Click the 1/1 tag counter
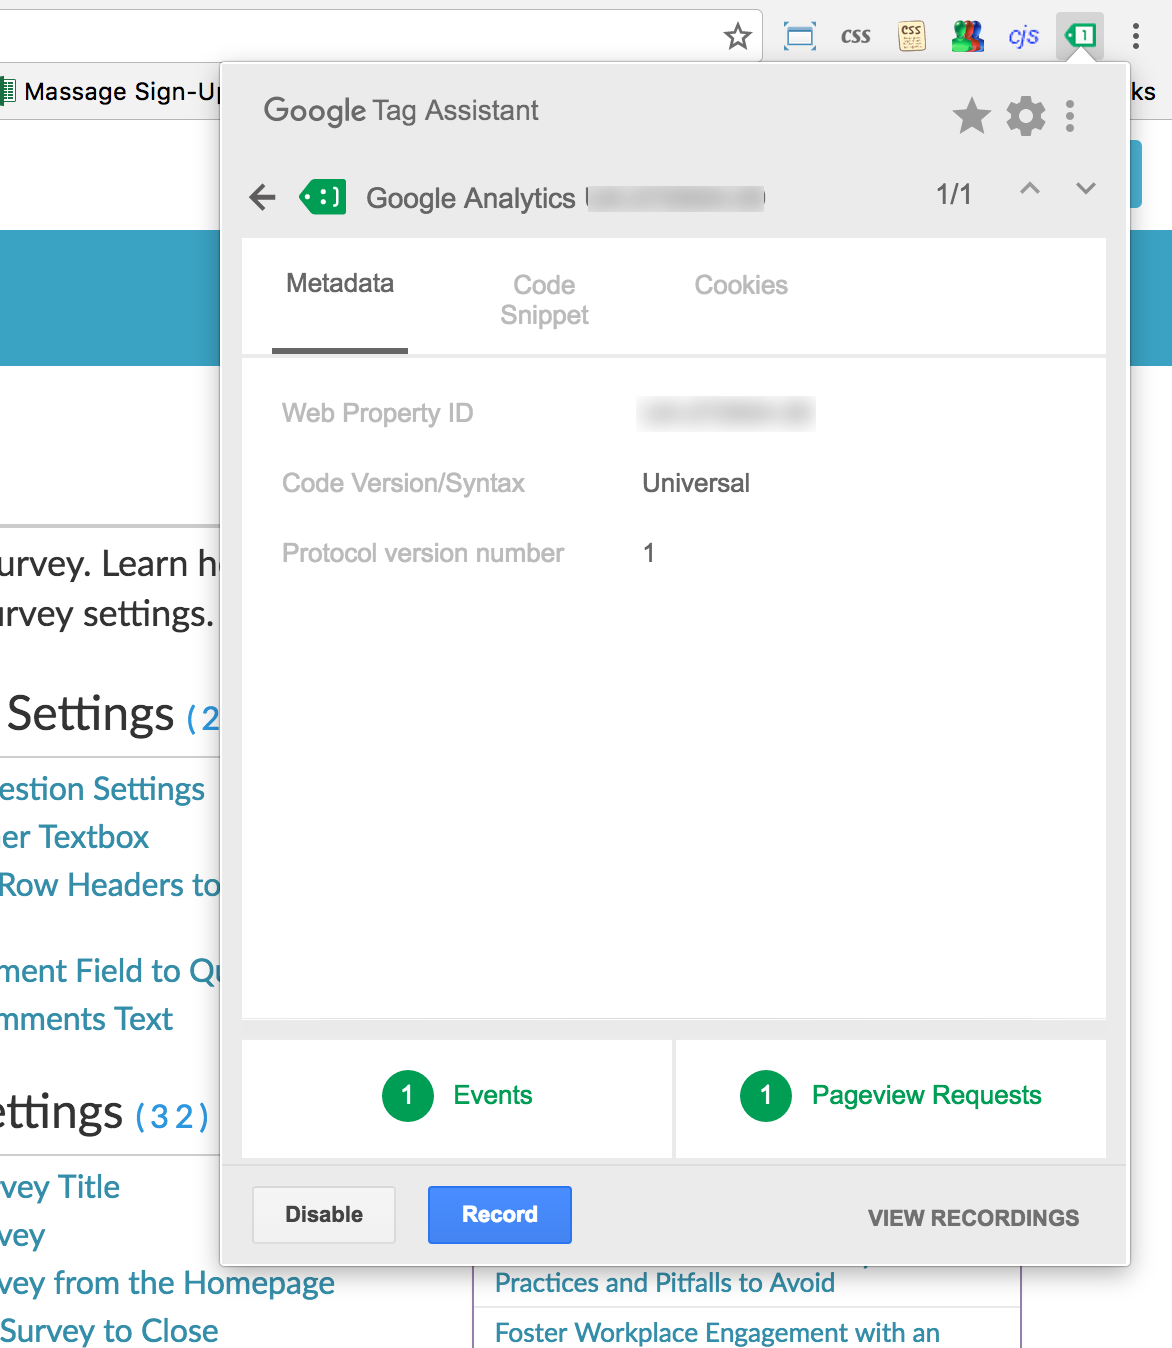Viewport: 1172px width, 1348px height. point(953,194)
